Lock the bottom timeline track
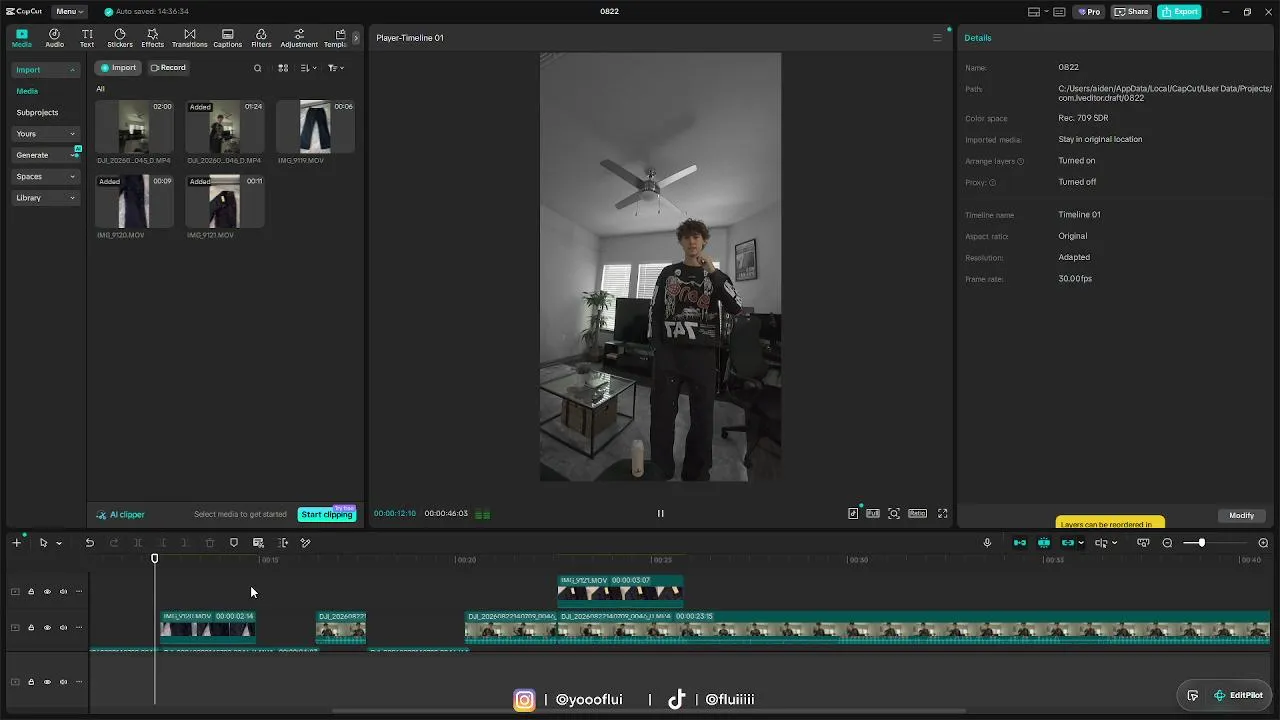The width and height of the screenshot is (1280, 720). click(x=31, y=682)
